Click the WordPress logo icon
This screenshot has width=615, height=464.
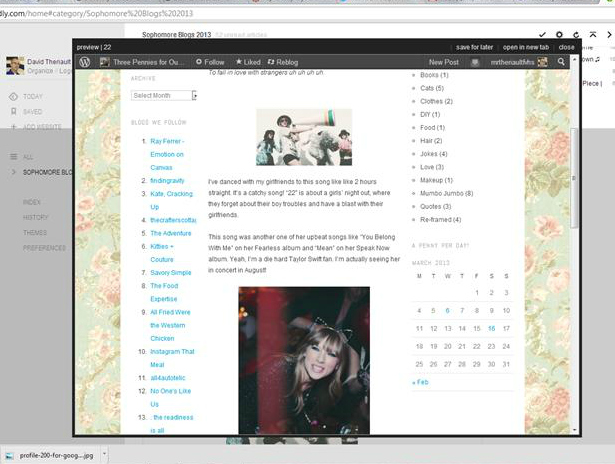tap(86, 62)
